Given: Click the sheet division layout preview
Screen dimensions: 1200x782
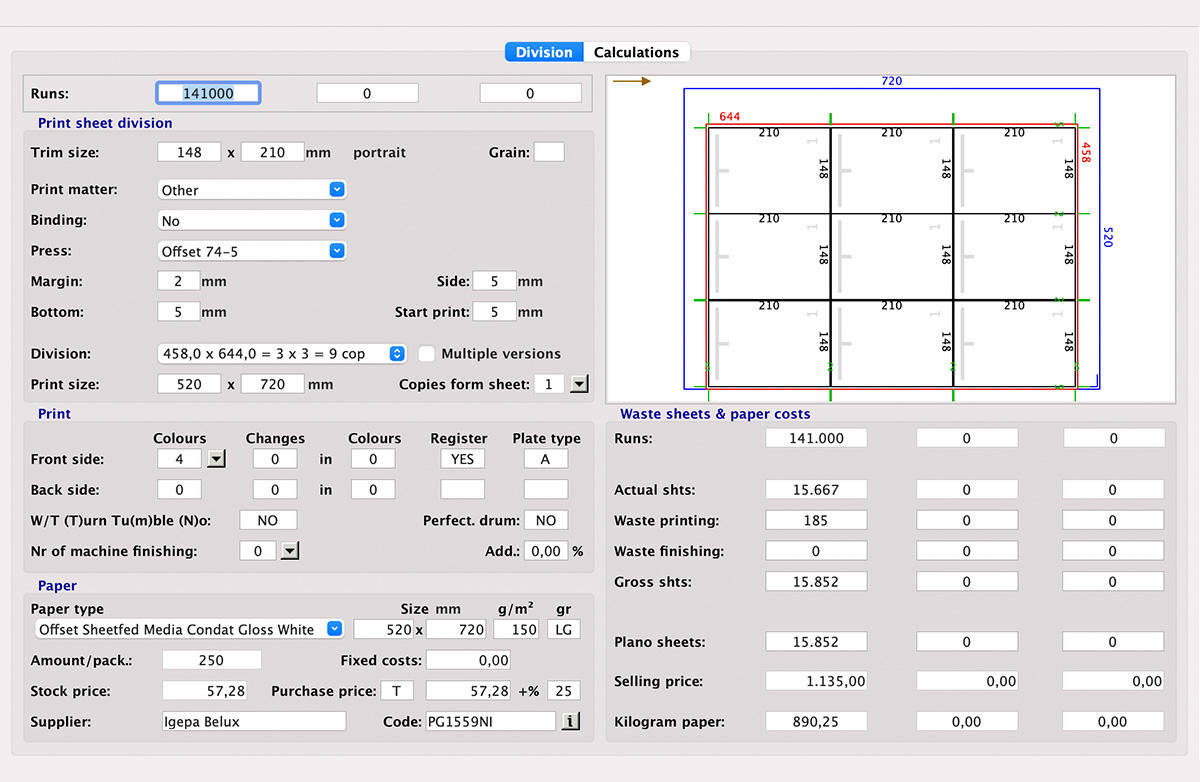Looking at the screenshot, I should [x=891, y=239].
